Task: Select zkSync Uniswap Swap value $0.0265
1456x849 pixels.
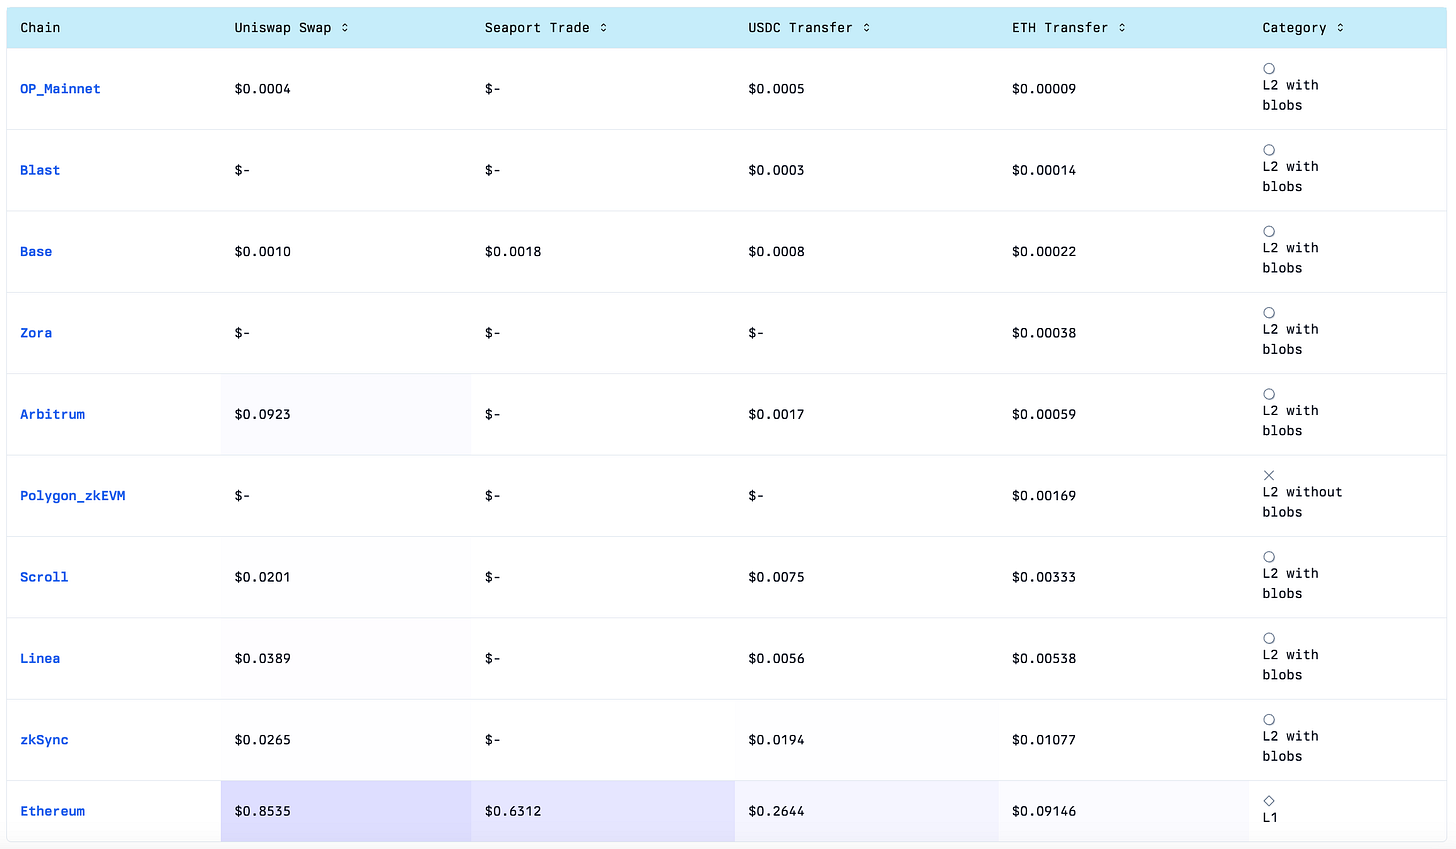Action: point(263,740)
